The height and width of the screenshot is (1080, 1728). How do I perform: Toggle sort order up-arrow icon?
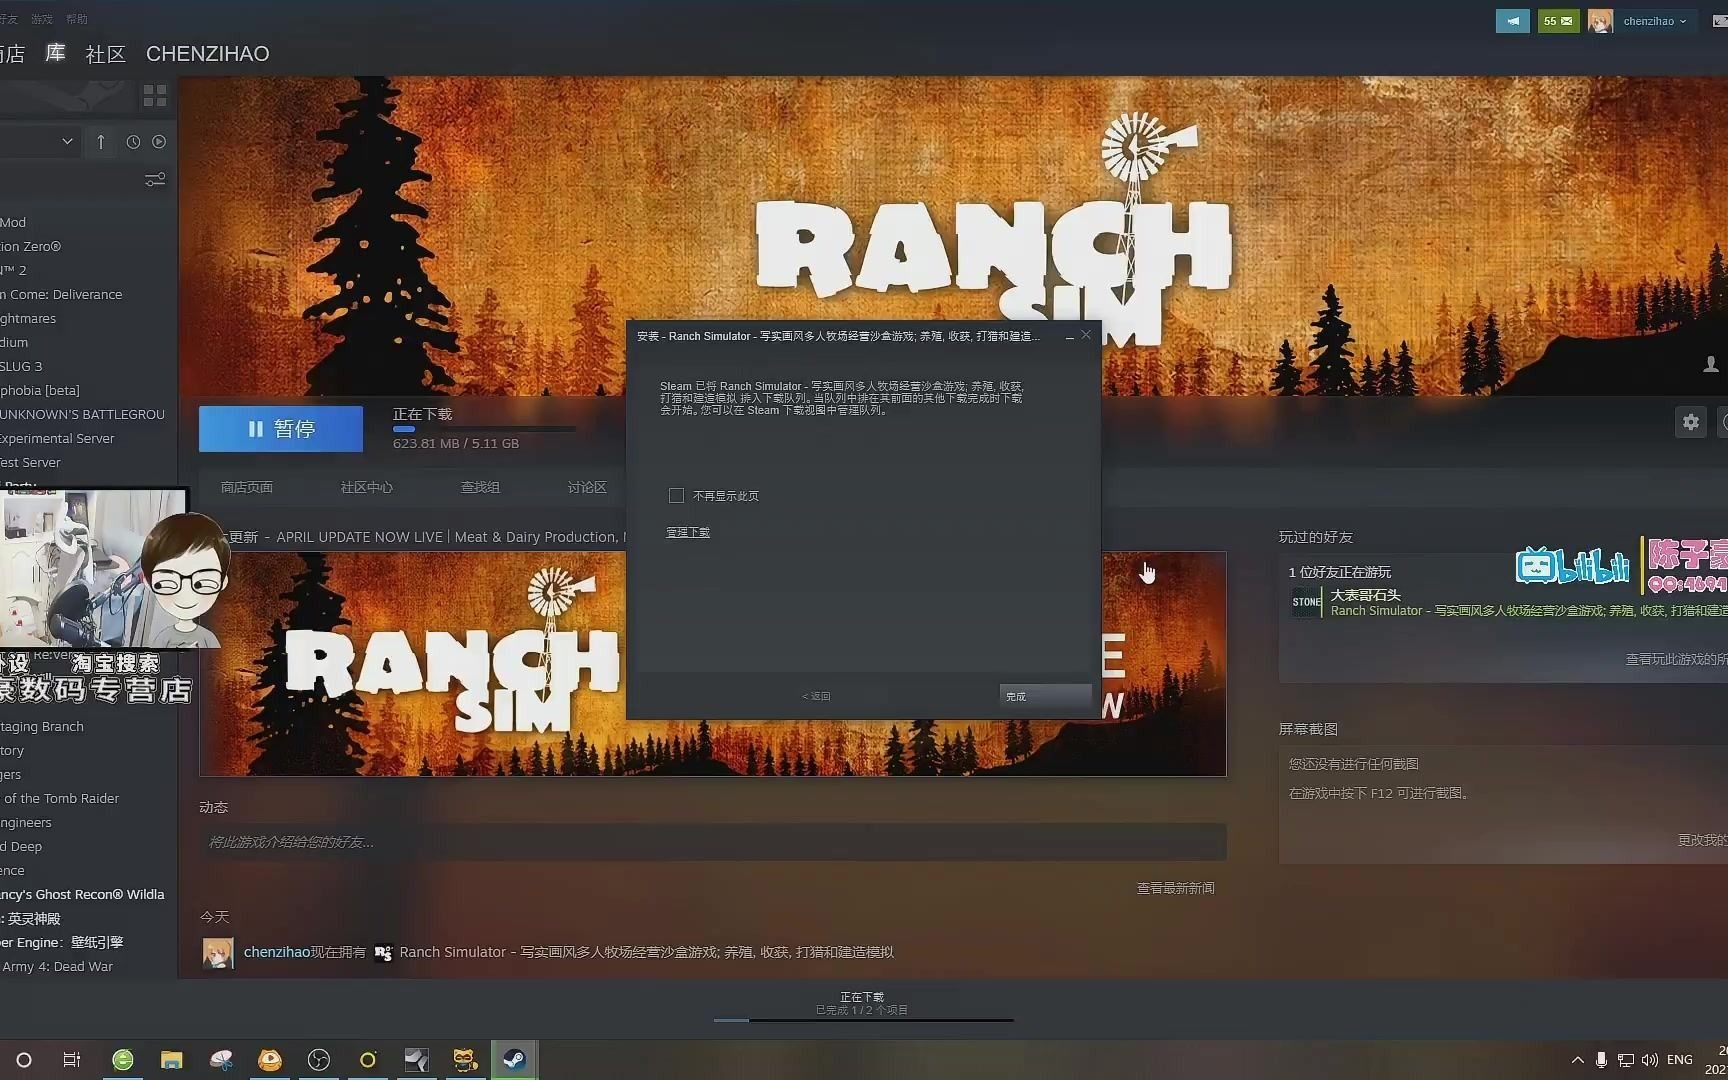point(101,142)
